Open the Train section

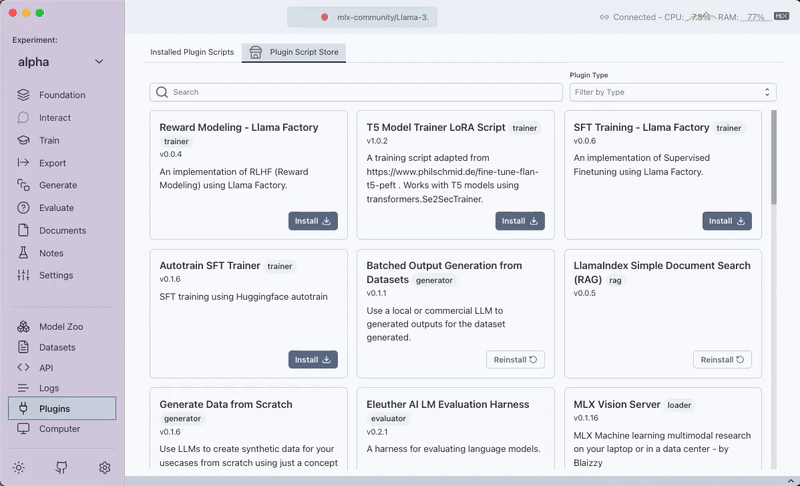(x=49, y=141)
